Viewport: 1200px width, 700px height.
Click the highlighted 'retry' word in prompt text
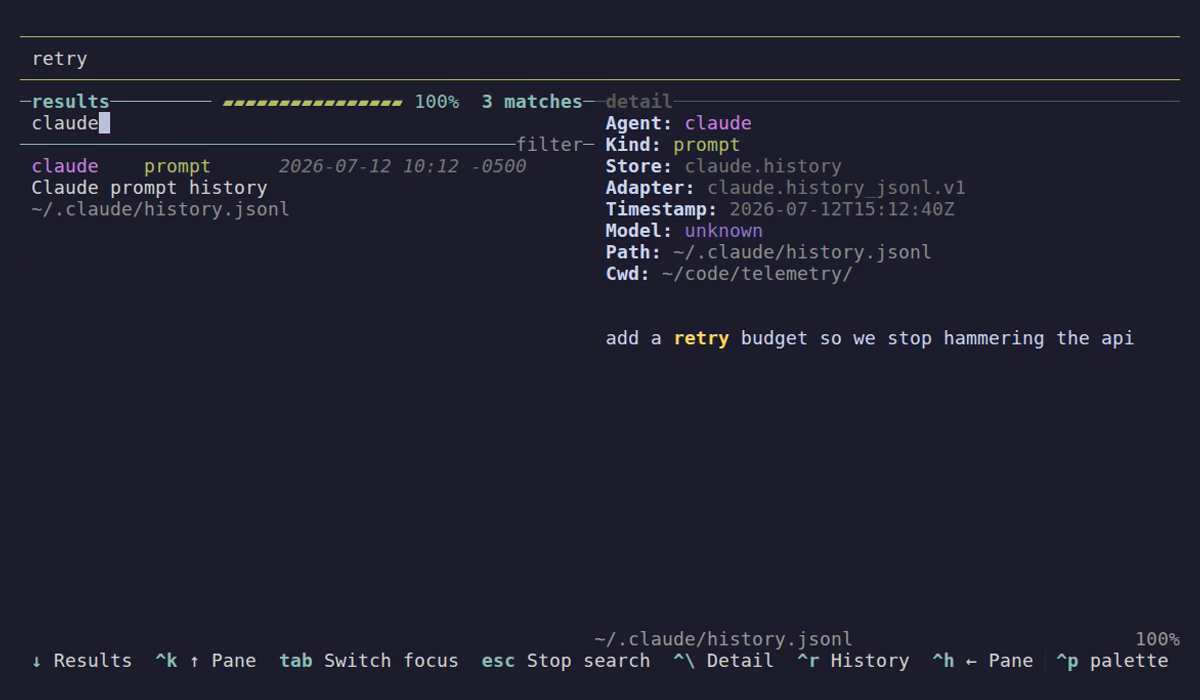[701, 338]
